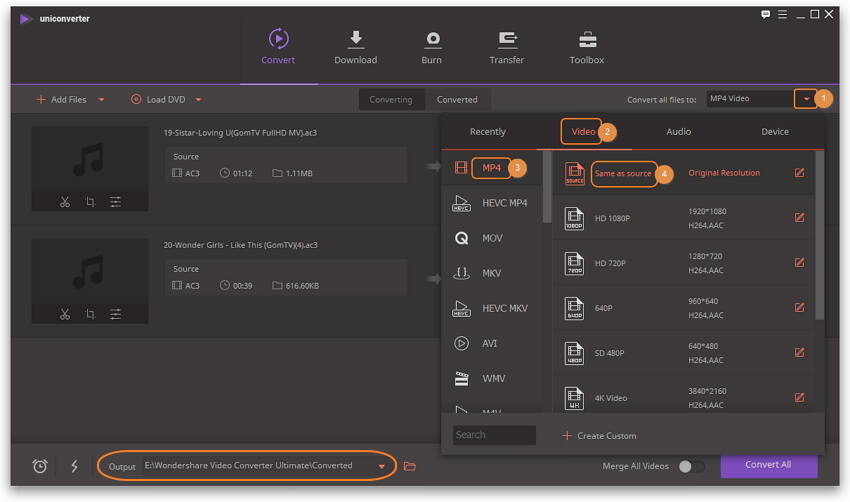This screenshot has width=850, height=502.
Task: Open the Convert all files to dropdown arrow
Action: tap(806, 99)
